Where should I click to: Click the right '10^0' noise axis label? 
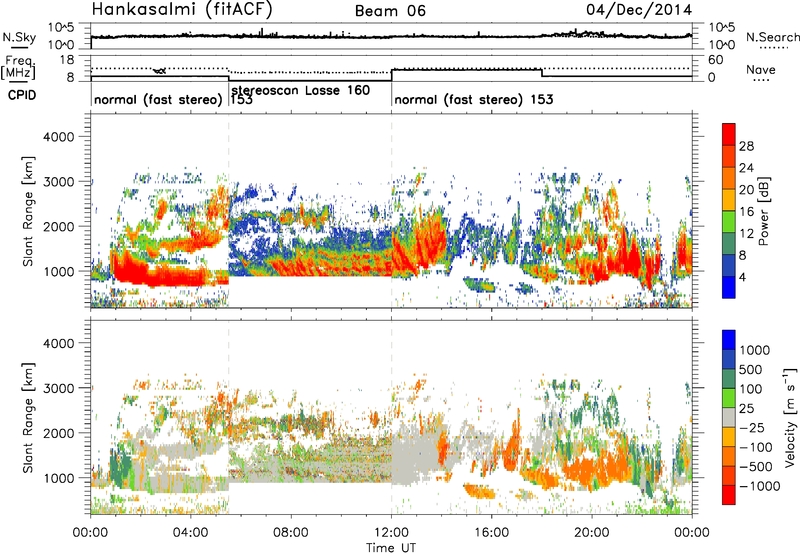tap(721, 45)
